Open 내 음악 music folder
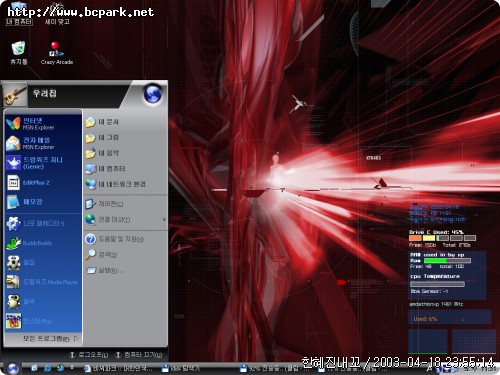The width and height of the screenshot is (500, 375). [125, 153]
